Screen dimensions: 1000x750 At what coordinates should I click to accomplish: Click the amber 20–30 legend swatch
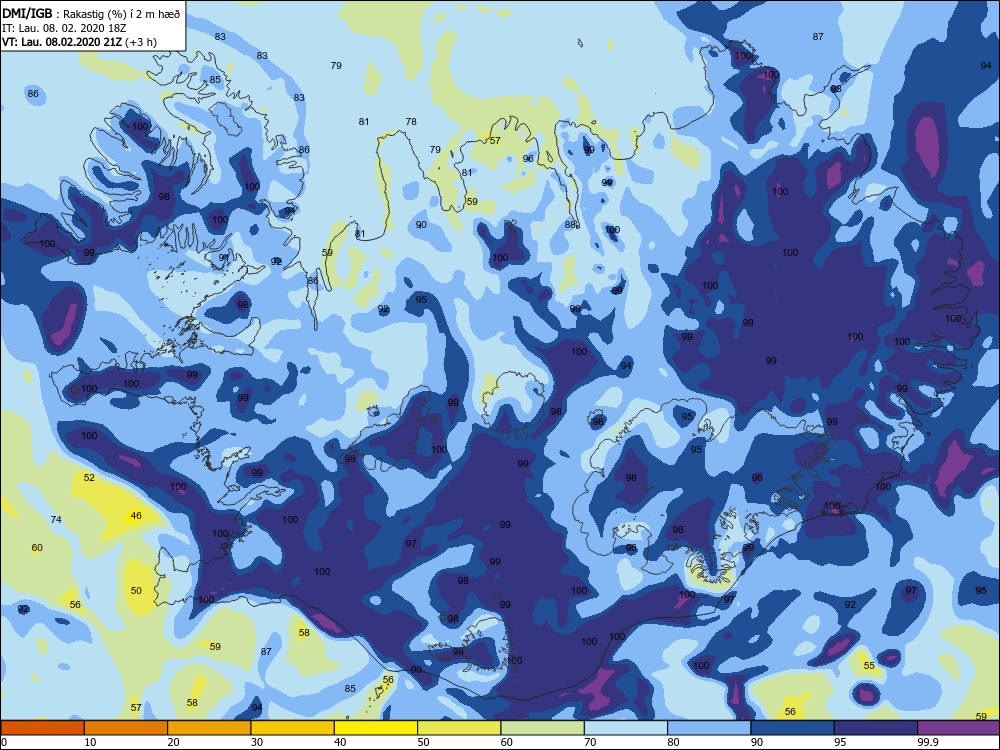click(209, 728)
